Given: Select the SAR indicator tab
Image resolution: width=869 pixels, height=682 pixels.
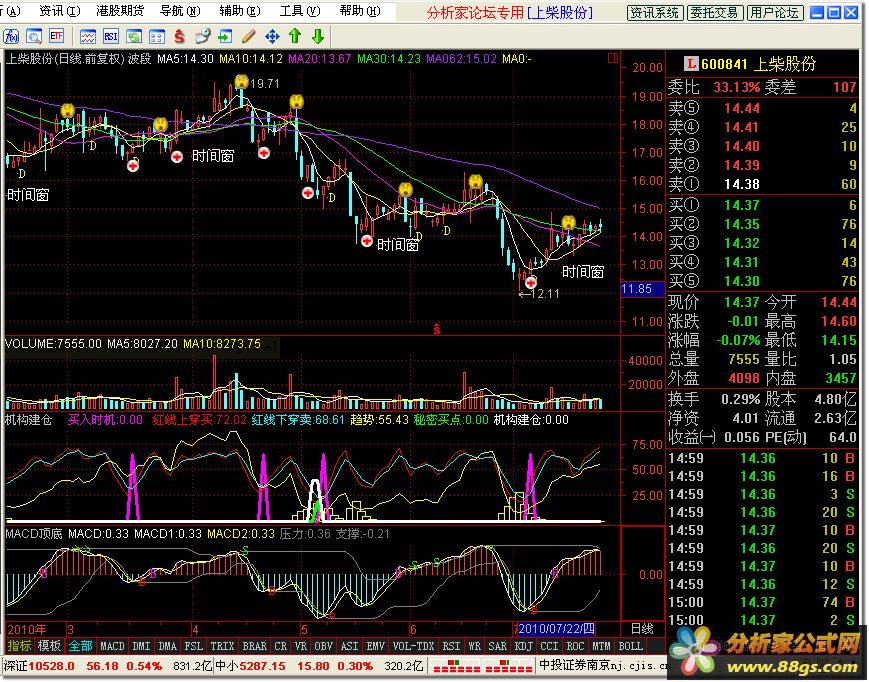Looking at the screenshot, I should (x=498, y=646).
